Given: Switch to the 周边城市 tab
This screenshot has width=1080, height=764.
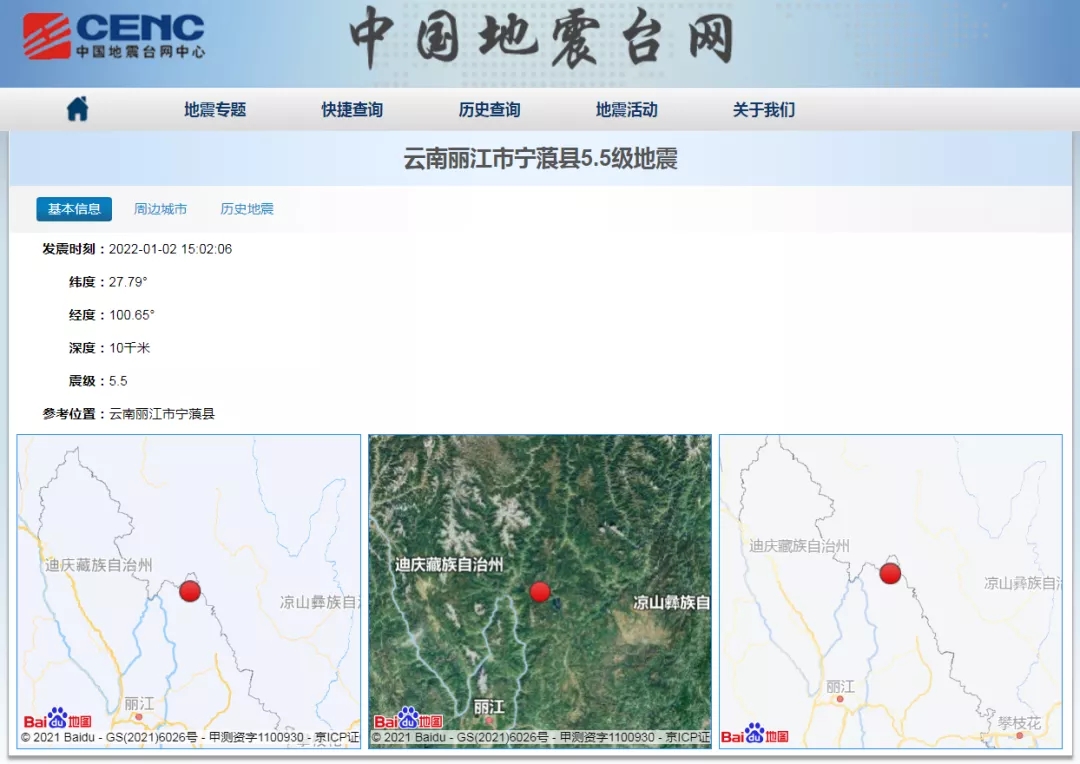Looking at the screenshot, I should pos(160,209).
